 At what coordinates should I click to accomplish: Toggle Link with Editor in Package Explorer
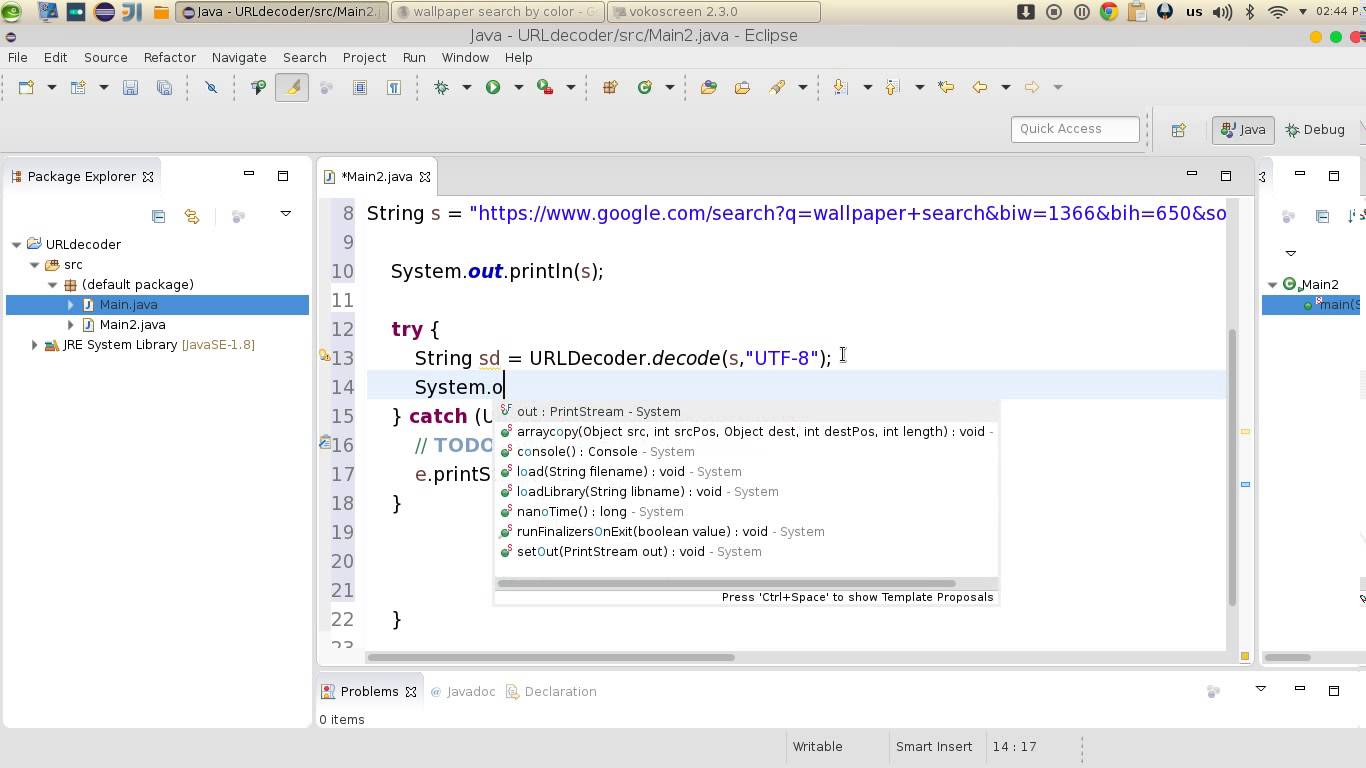click(x=191, y=216)
